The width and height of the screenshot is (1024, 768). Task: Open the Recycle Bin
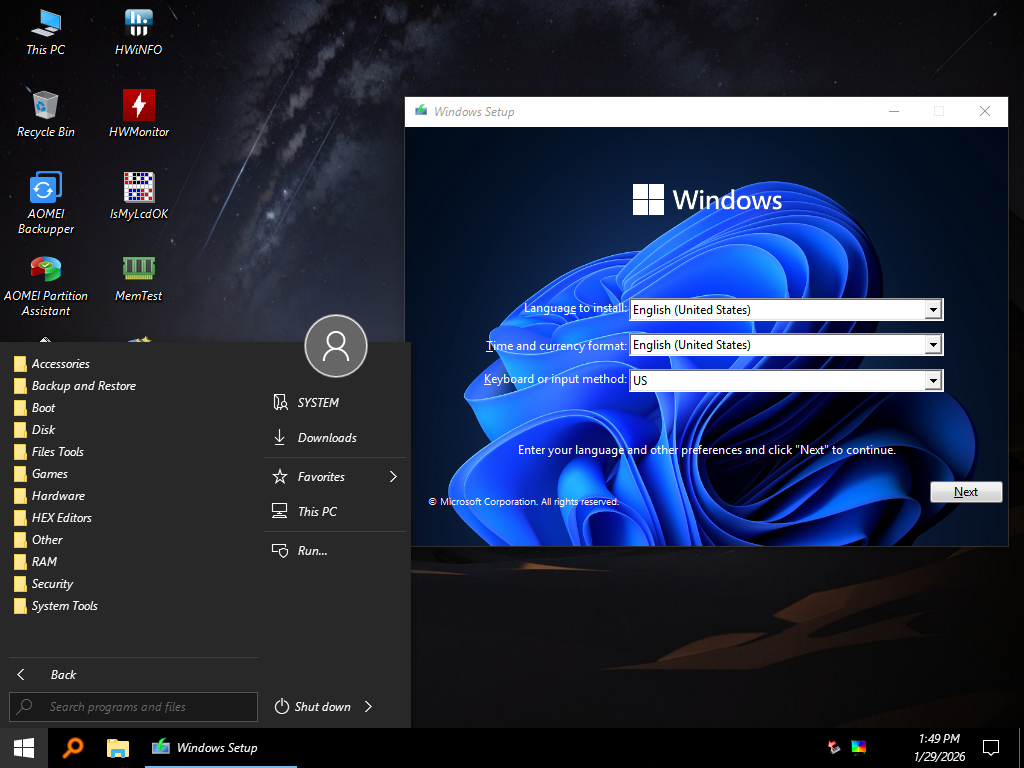click(x=45, y=105)
